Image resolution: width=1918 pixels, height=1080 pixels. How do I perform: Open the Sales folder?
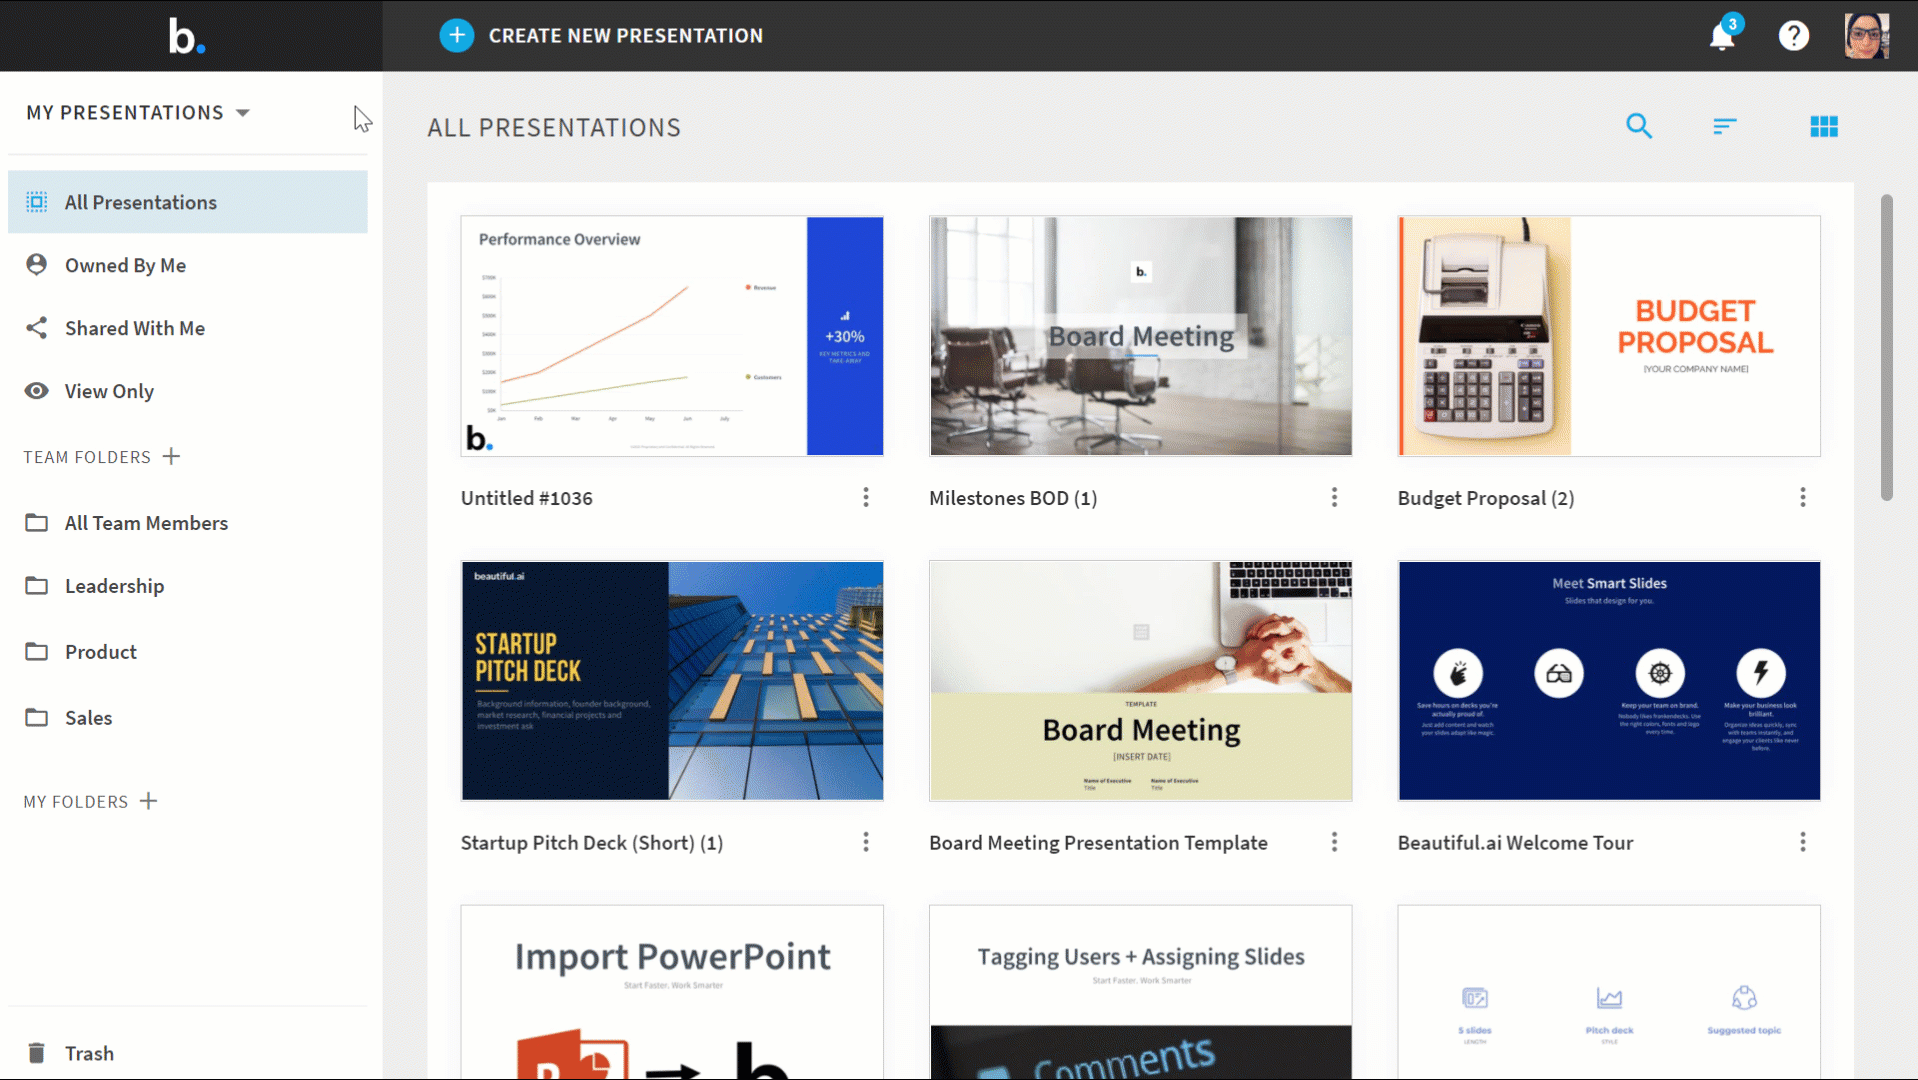[188, 718]
